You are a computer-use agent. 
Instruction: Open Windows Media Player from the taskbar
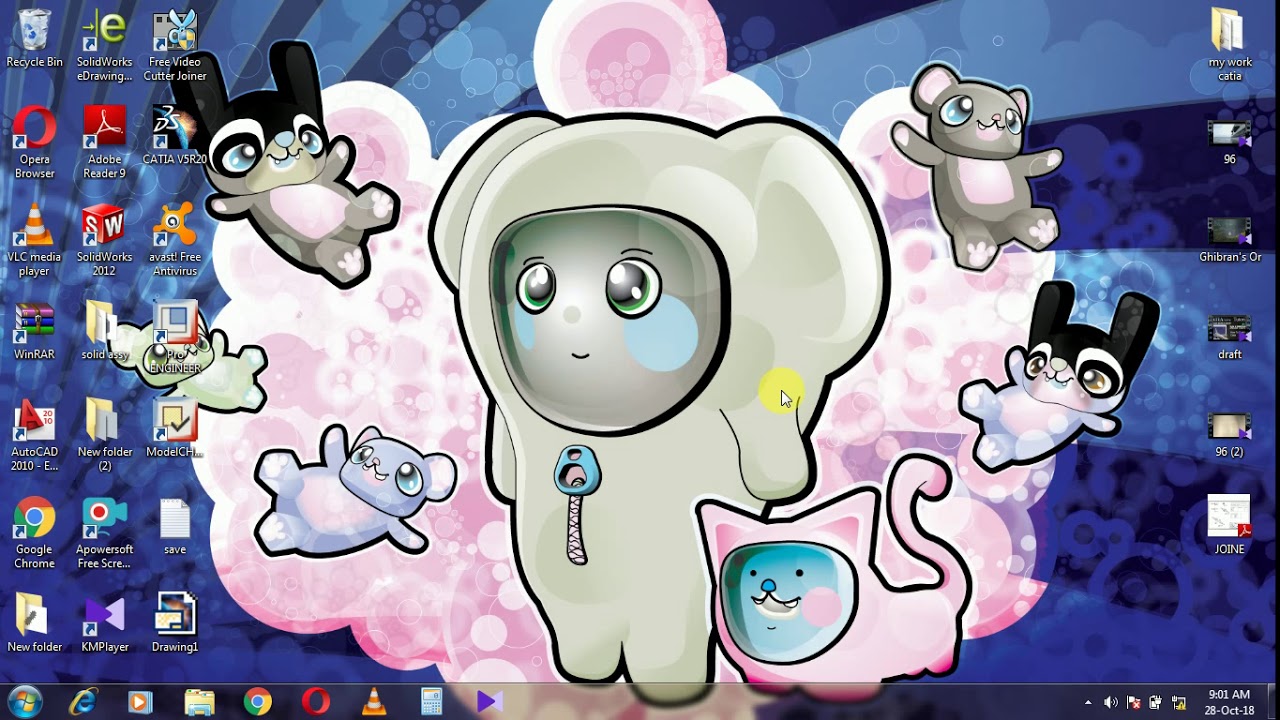[140, 702]
